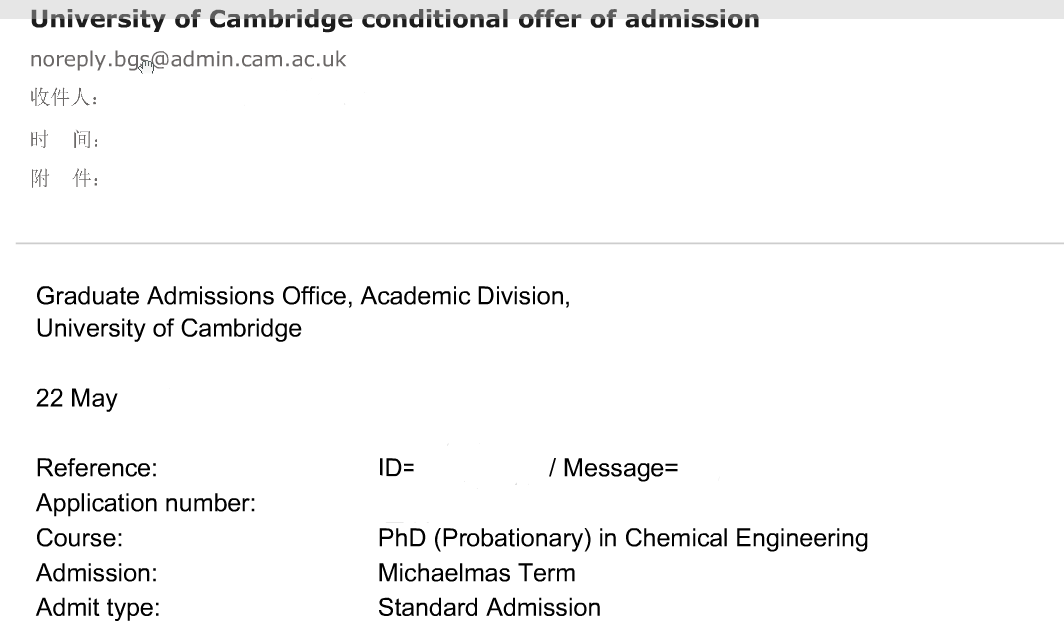Click the 附件 attachment label

[64, 179]
